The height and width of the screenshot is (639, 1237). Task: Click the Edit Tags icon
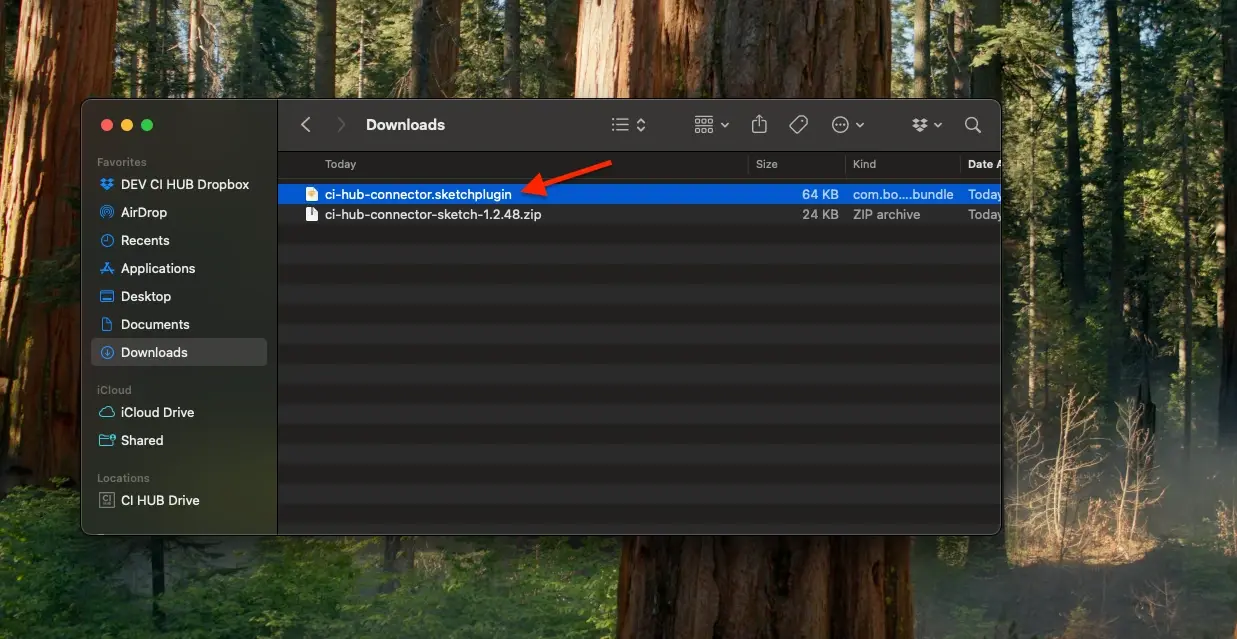pyautogui.click(x=798, y=124)
